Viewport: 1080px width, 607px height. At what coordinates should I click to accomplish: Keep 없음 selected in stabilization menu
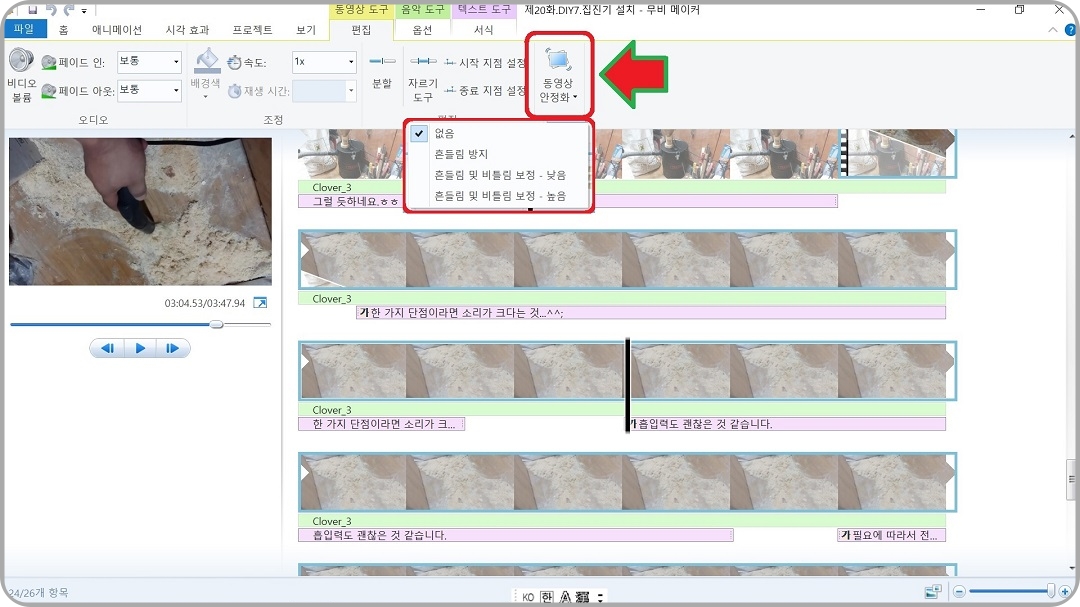[450, 132]
